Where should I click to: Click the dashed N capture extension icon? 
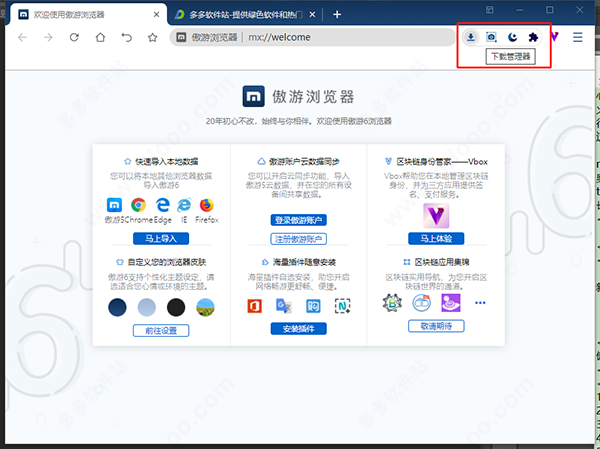pyautogui.click(x=342, y=306)
